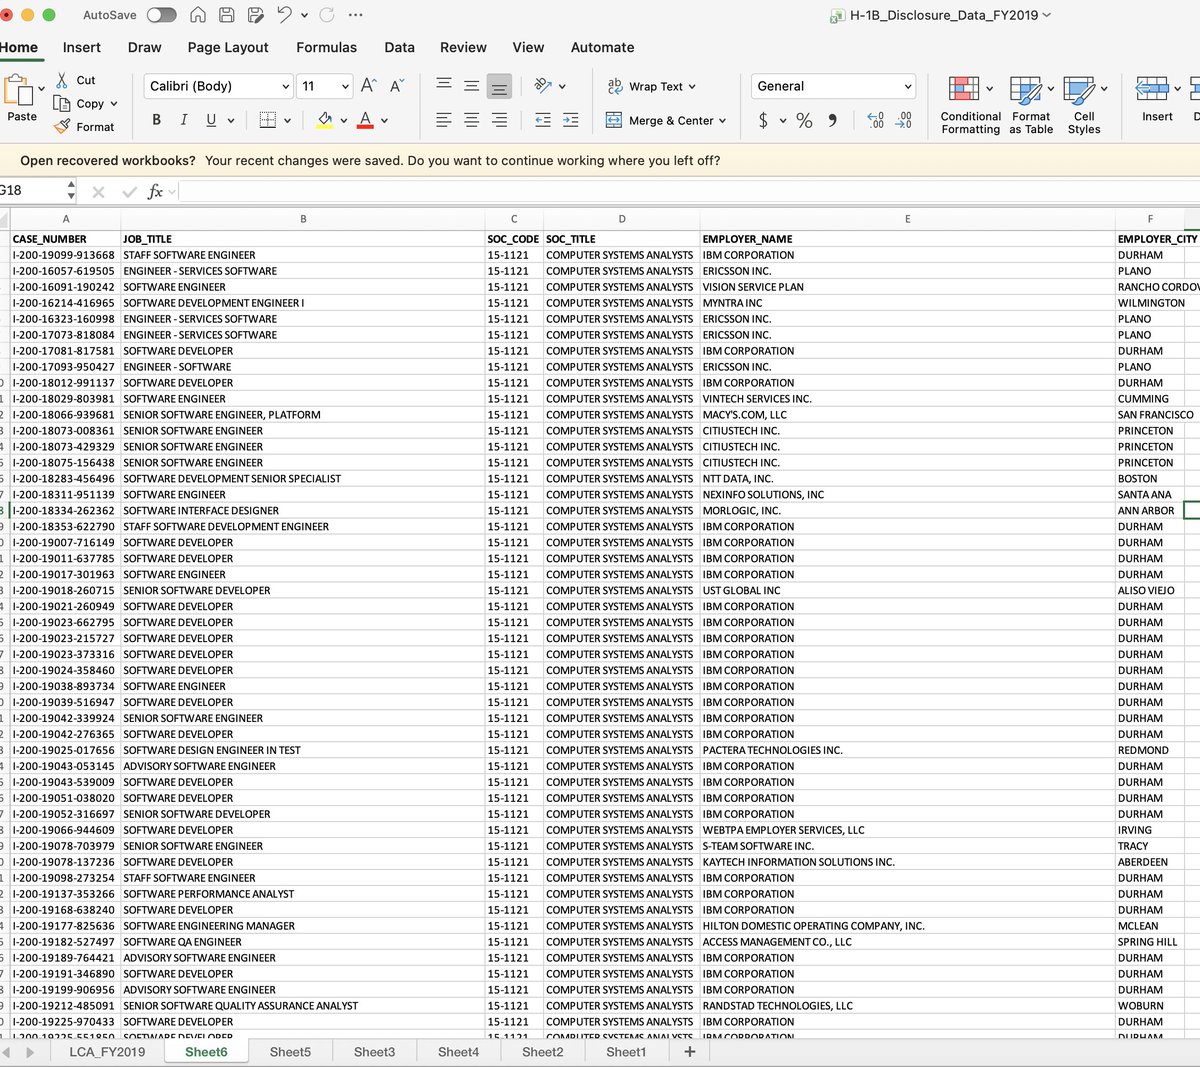The height and width of the screenshot is (1067, 1200).
Task: Expand the Underline style arrow
Action: tap(231, 120)
